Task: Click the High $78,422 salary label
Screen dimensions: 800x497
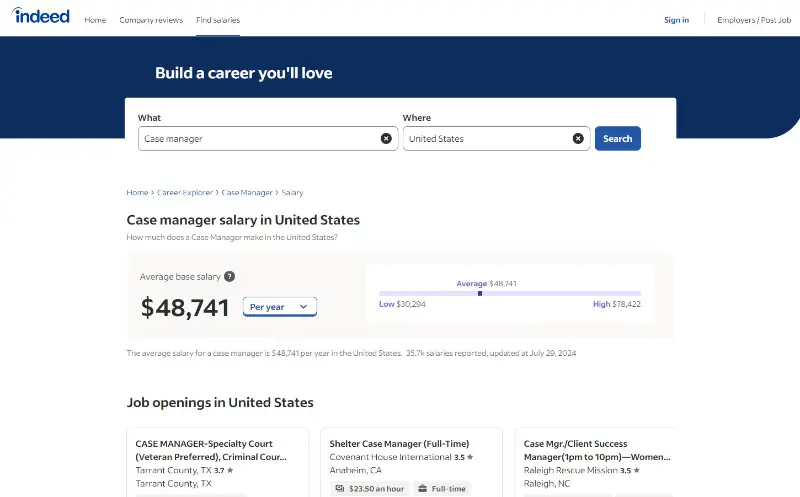Action: [617, 304]
